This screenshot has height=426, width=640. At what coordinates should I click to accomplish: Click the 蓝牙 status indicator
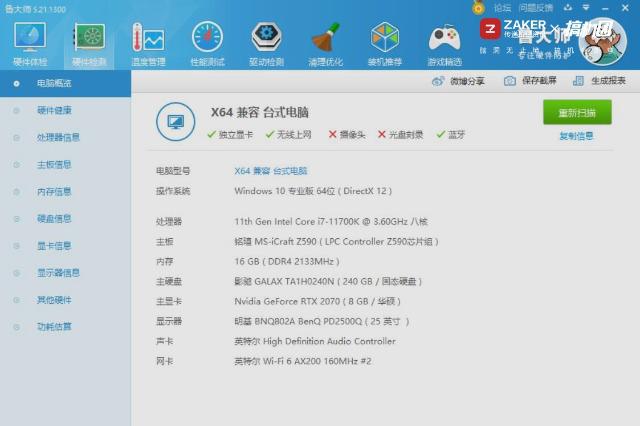click(451, 135)
